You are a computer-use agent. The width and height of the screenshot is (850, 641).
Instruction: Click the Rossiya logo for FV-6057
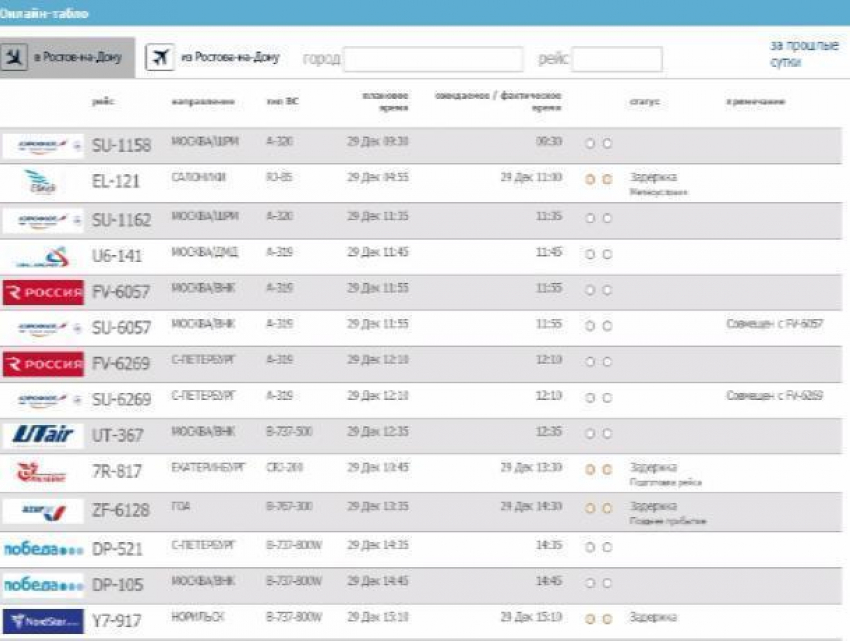[x=43, y=292]
